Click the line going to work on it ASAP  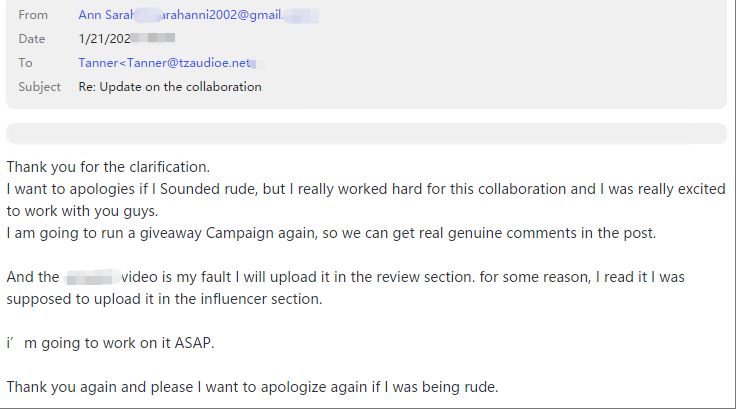point(110,343)
